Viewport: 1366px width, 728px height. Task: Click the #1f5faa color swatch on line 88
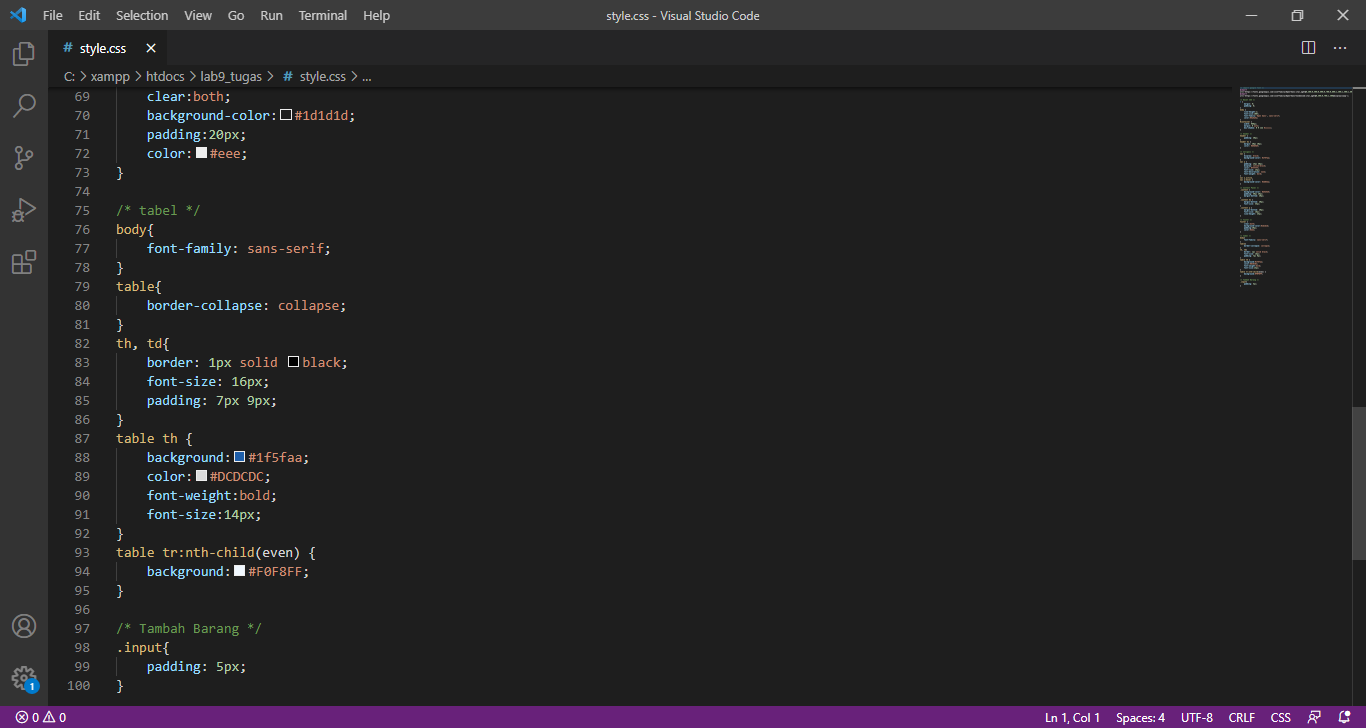tap(238, 457)
